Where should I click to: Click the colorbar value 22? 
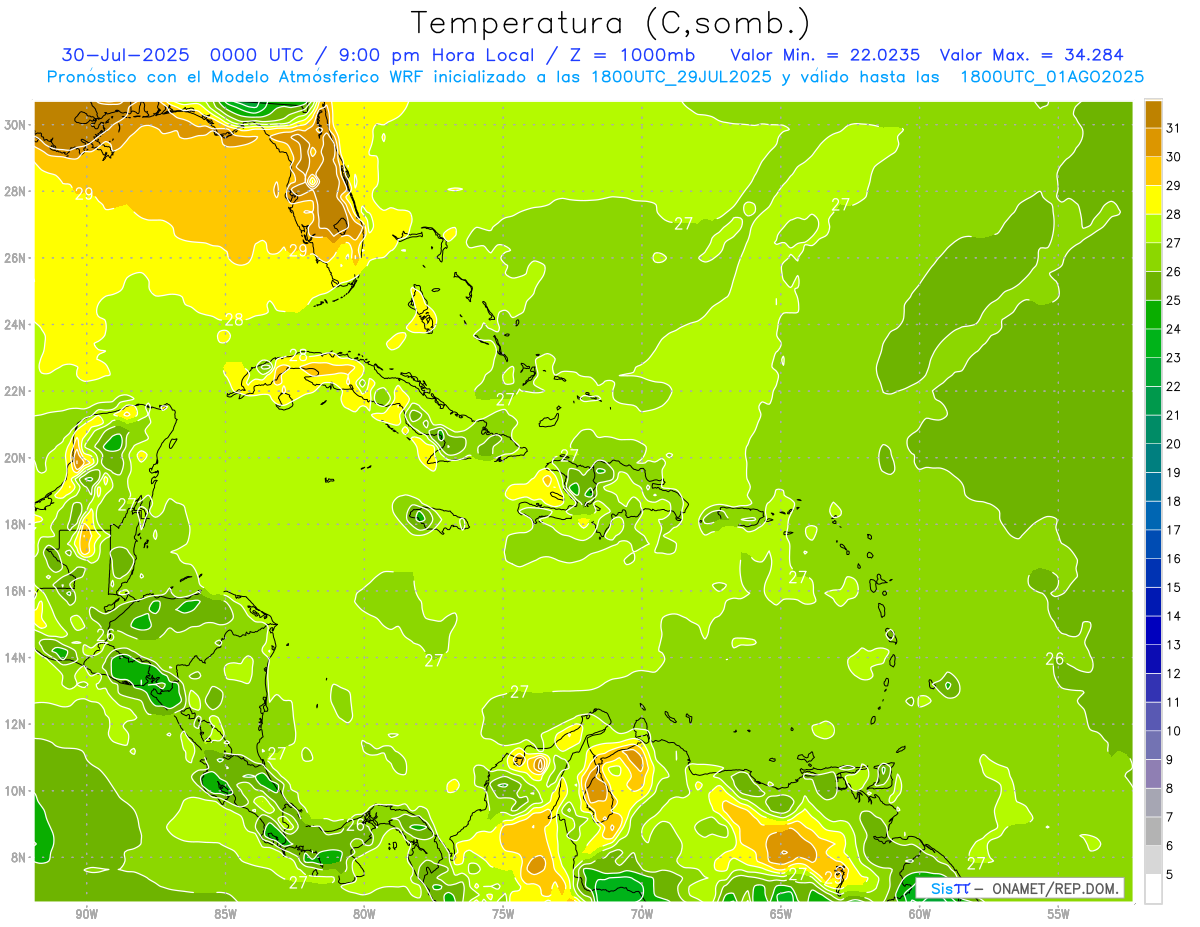1173,386
